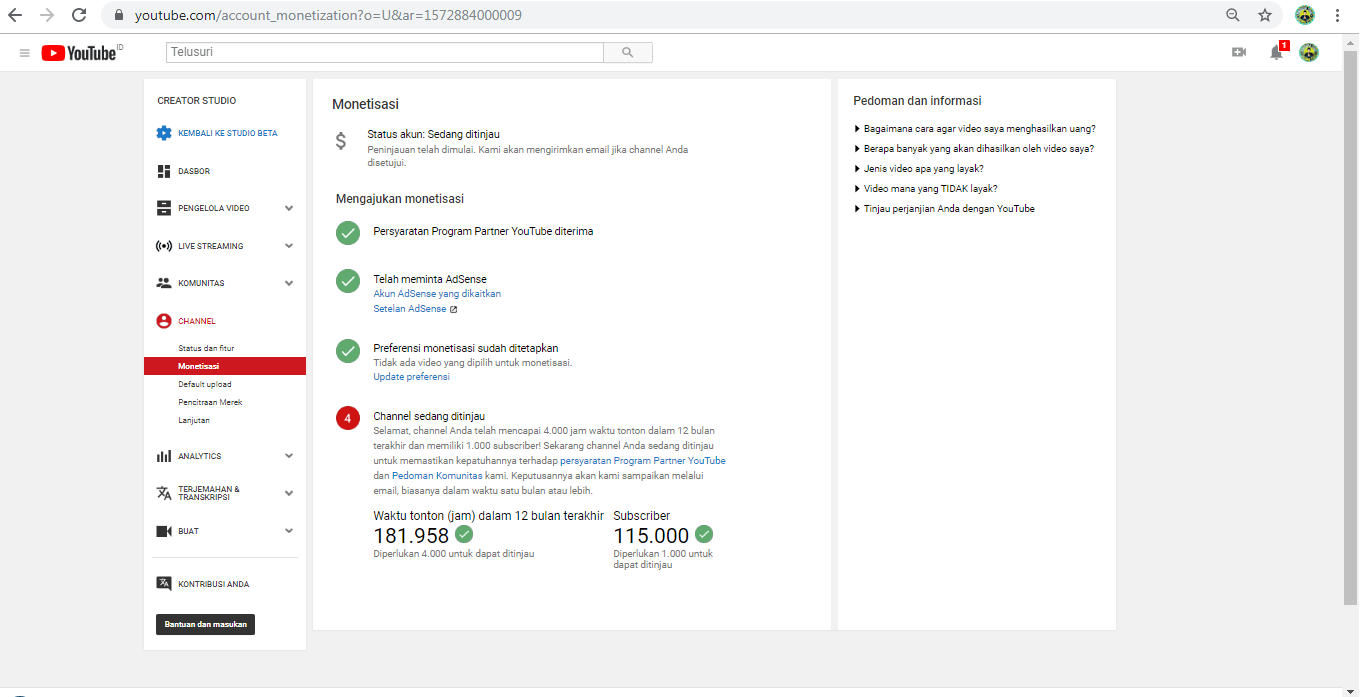Viewport: 1367px width, 697px height.
Task: Open the YouTube hamburger guide menu
Action: tap(25, 53)
